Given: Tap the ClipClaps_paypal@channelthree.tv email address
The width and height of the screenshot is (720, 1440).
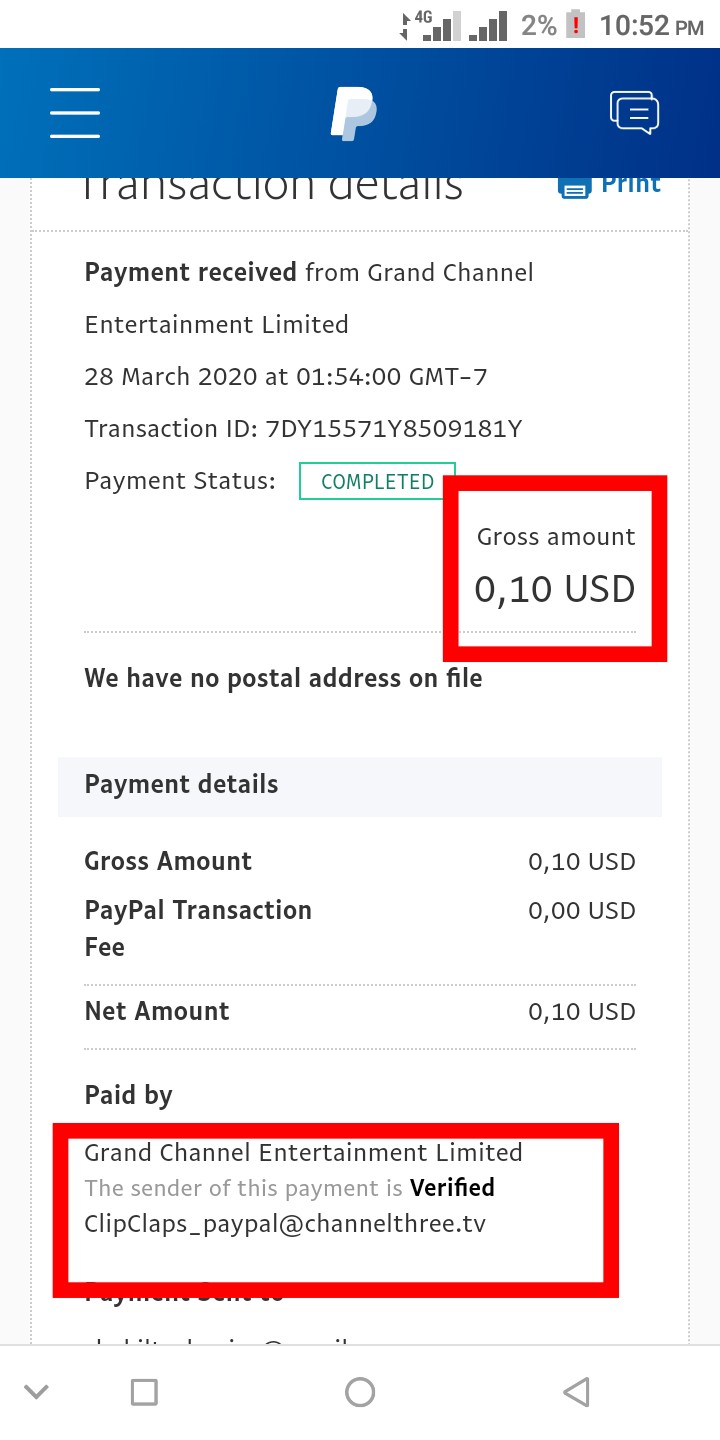Looking at the screenshot, I should pyautogui.click(x=285, y=1223).
